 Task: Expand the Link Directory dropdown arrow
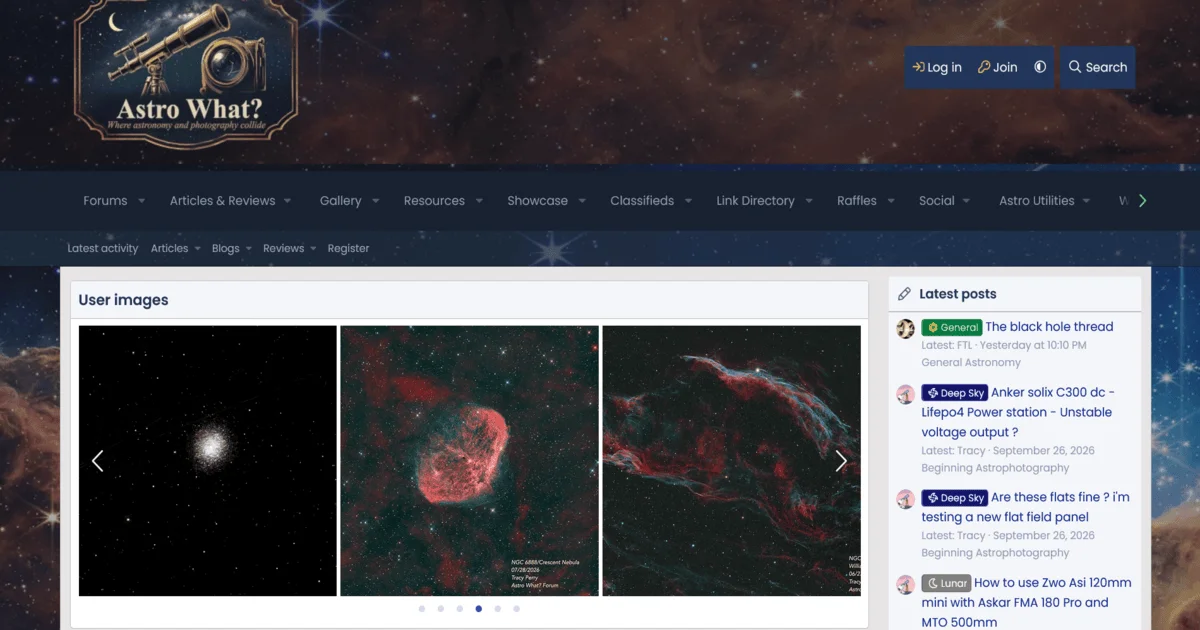[x=809, y=201]
